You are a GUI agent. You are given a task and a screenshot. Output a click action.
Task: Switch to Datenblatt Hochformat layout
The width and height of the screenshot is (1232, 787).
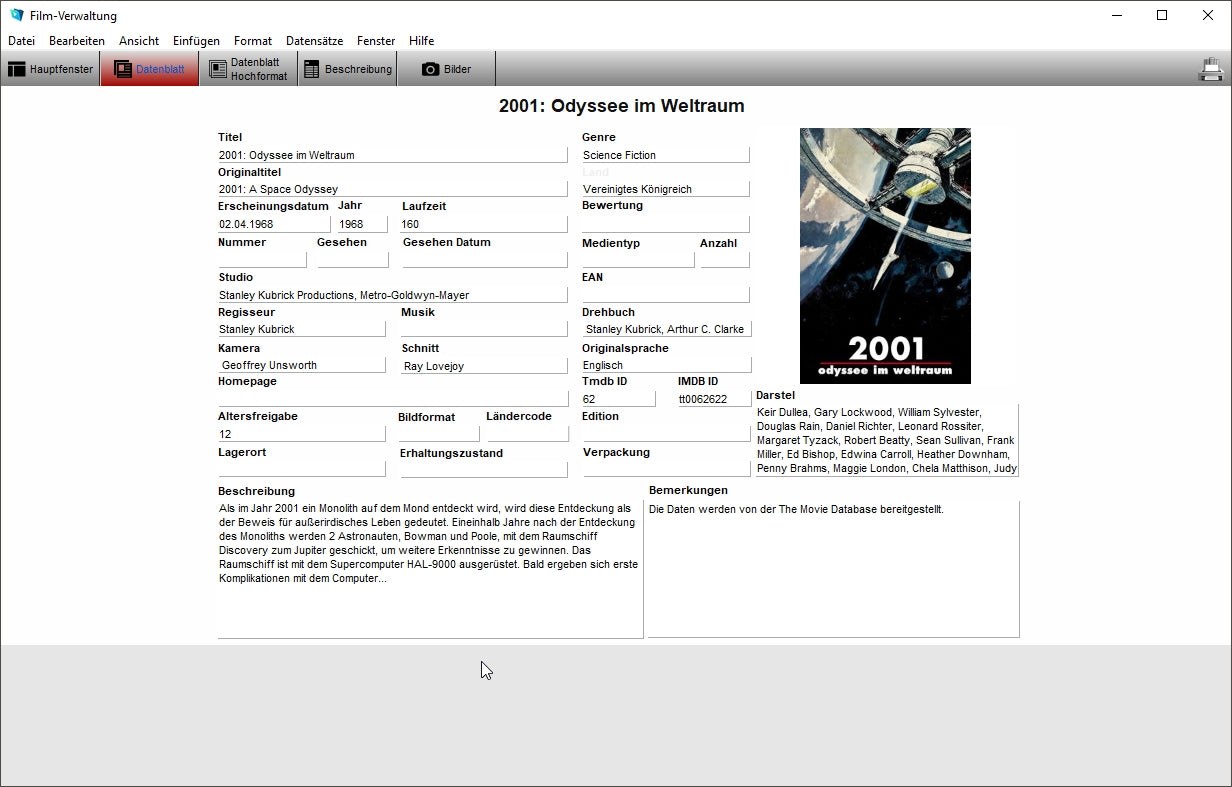point(248,69)
